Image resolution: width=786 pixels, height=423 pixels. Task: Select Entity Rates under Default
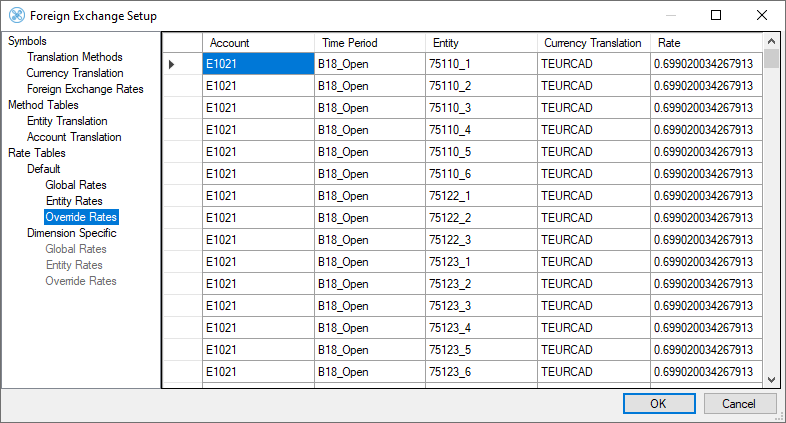[74, 201]
